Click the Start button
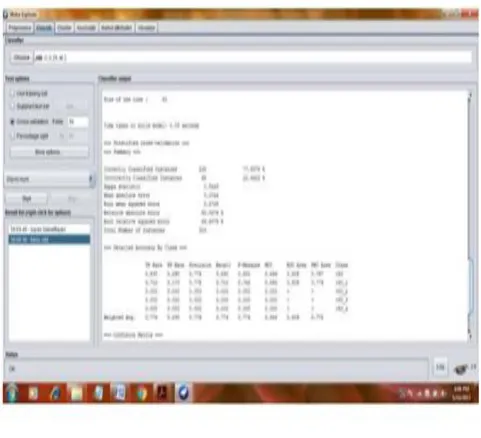The image size is (481, 438). click(x=27, y=199)
